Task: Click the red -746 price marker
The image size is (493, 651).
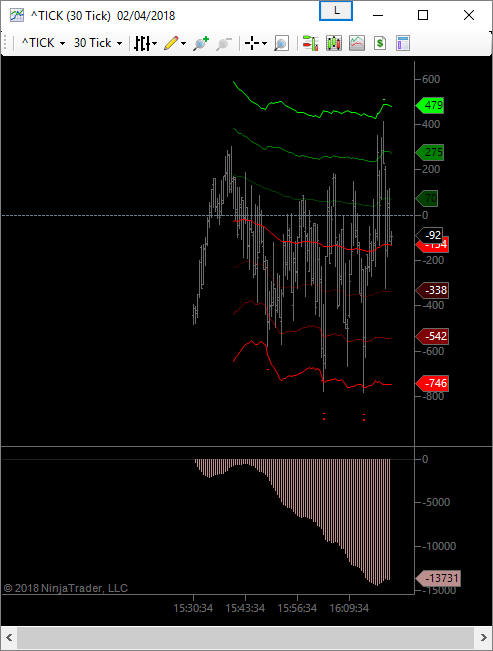Action: [x=432, y=383]
